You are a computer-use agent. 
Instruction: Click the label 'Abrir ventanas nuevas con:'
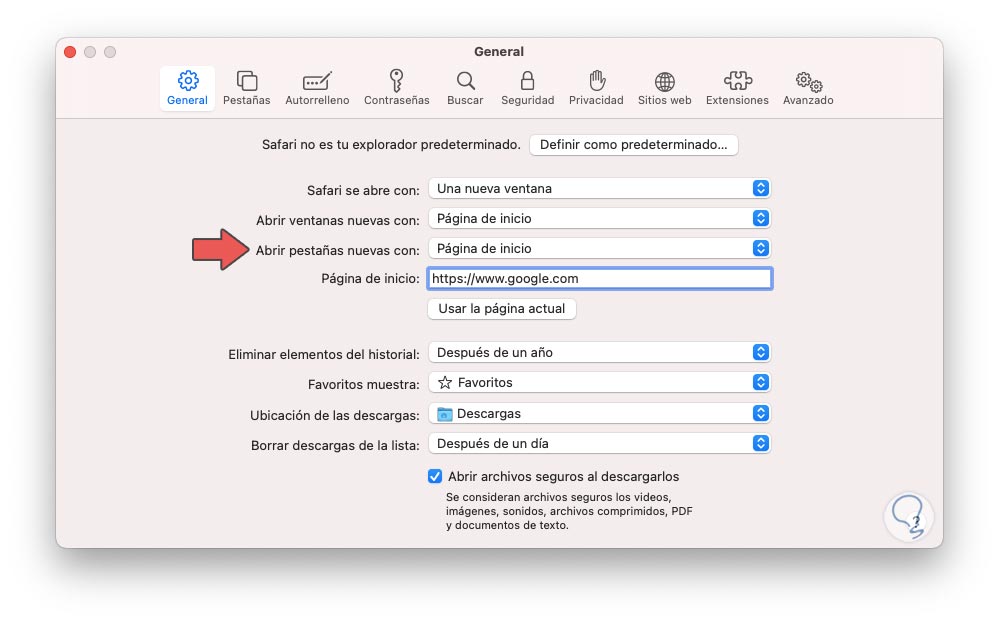(338, 221)
